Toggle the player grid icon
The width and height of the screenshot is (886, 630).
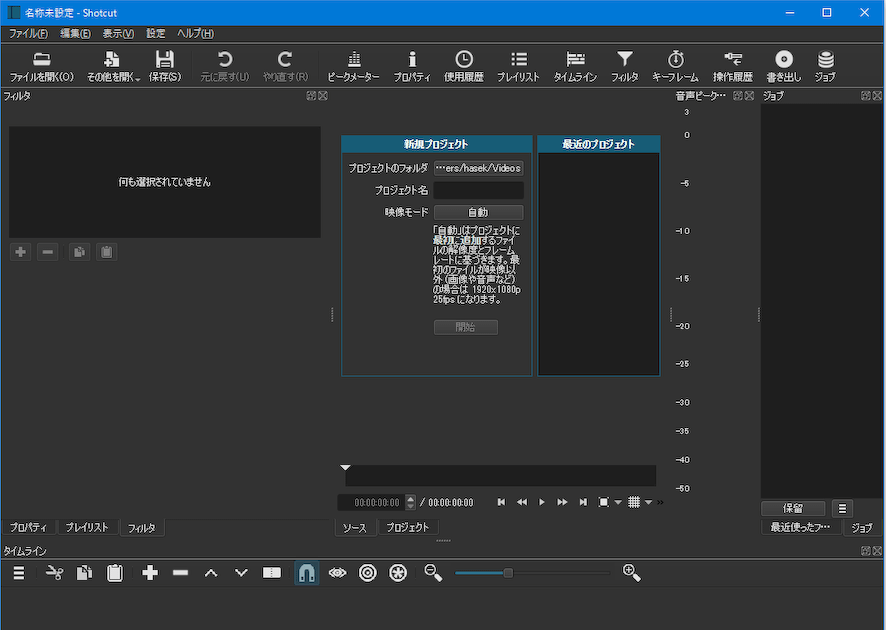point(634,502)
